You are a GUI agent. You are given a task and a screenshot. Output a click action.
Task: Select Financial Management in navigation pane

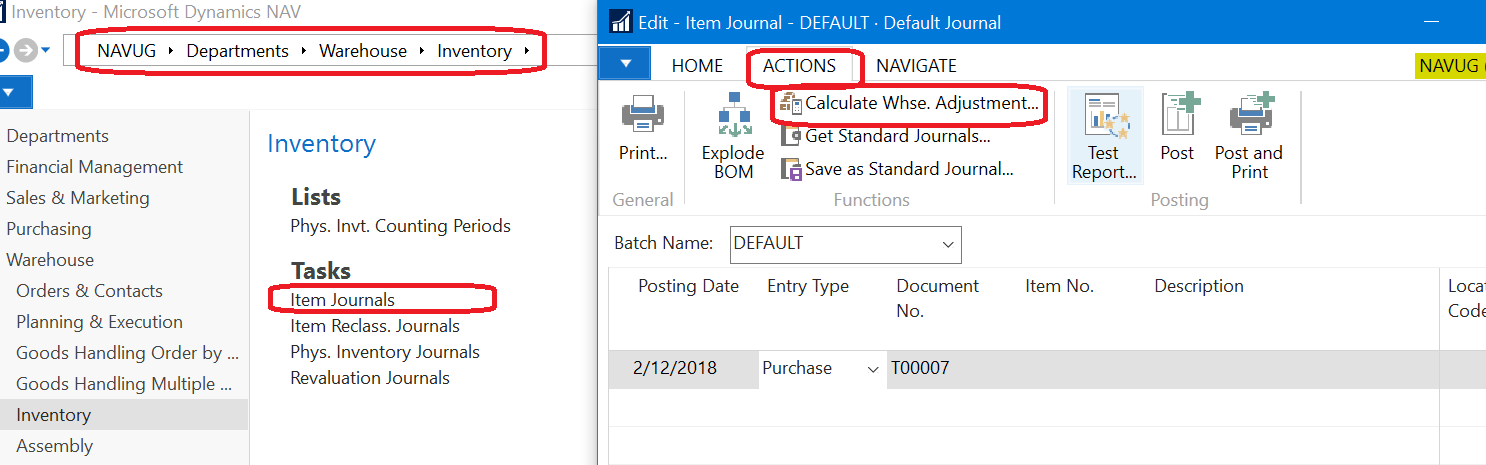(95, 167)
